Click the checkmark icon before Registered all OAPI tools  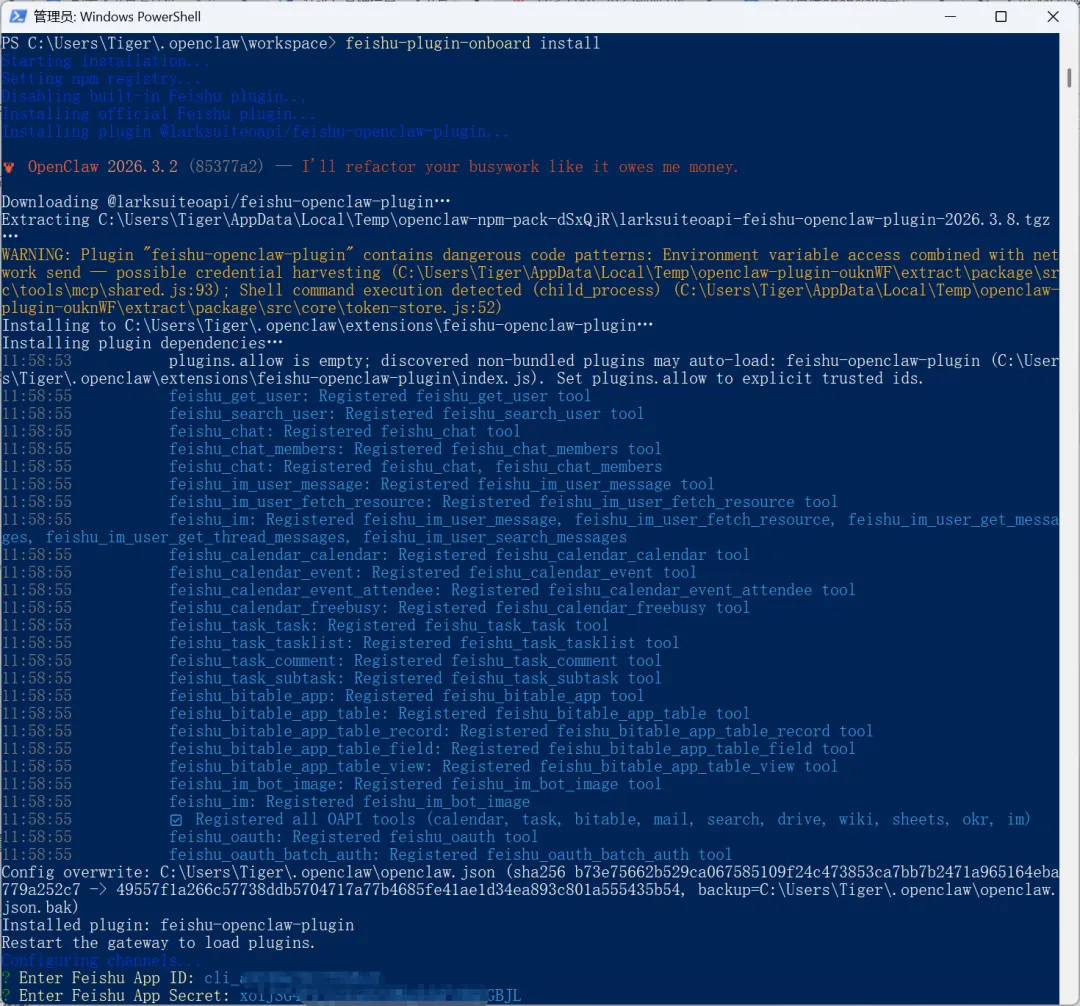pos(176,820)
